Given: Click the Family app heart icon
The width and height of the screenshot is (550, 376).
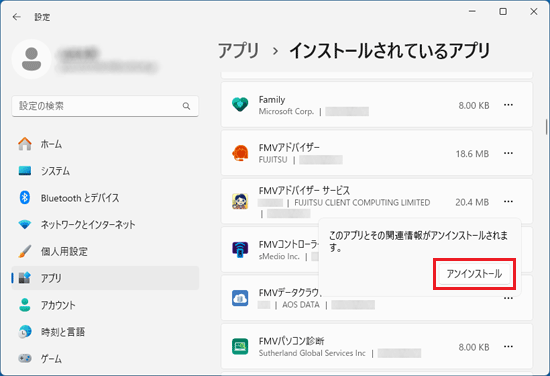Looking at the screenshot, I should (x=240, y=105).
